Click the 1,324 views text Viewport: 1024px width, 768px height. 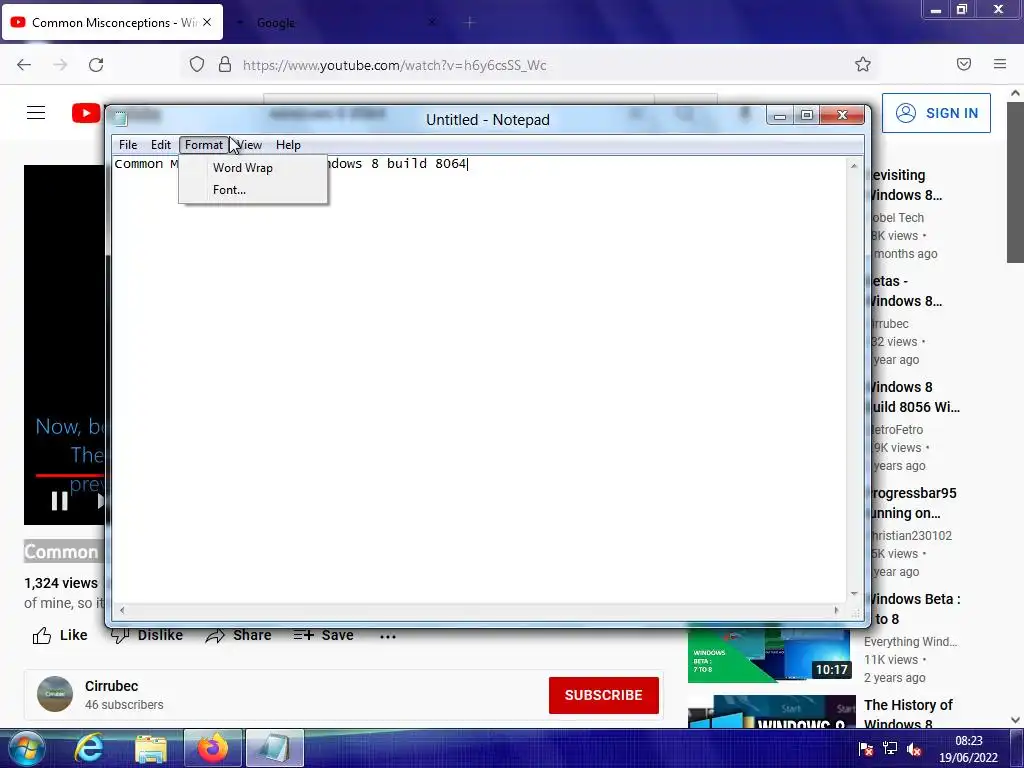click(61, 583)
